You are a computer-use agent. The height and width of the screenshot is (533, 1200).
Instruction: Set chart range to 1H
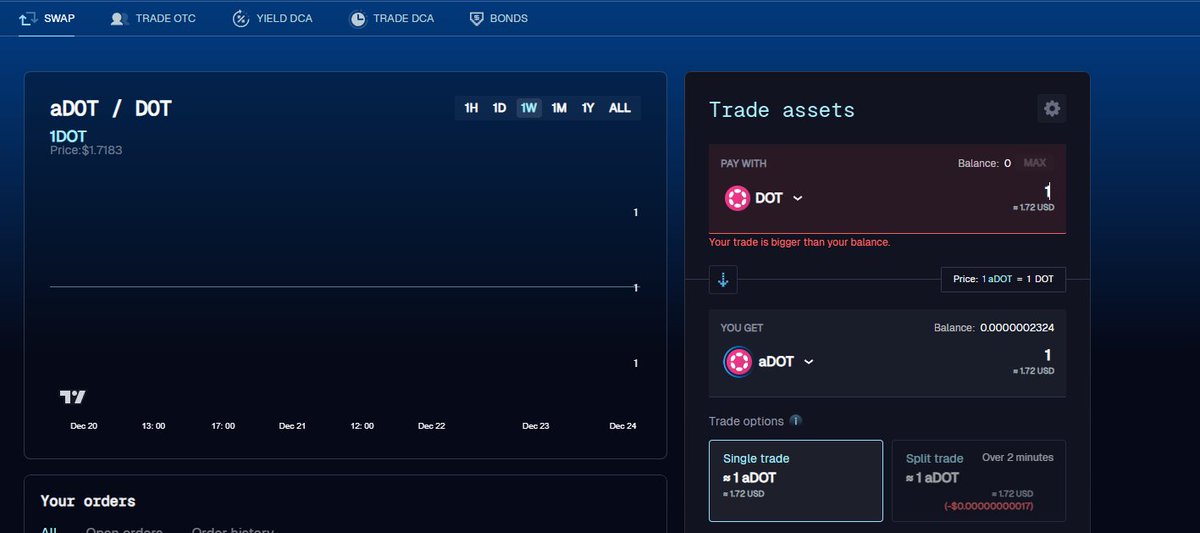[471, 108]
